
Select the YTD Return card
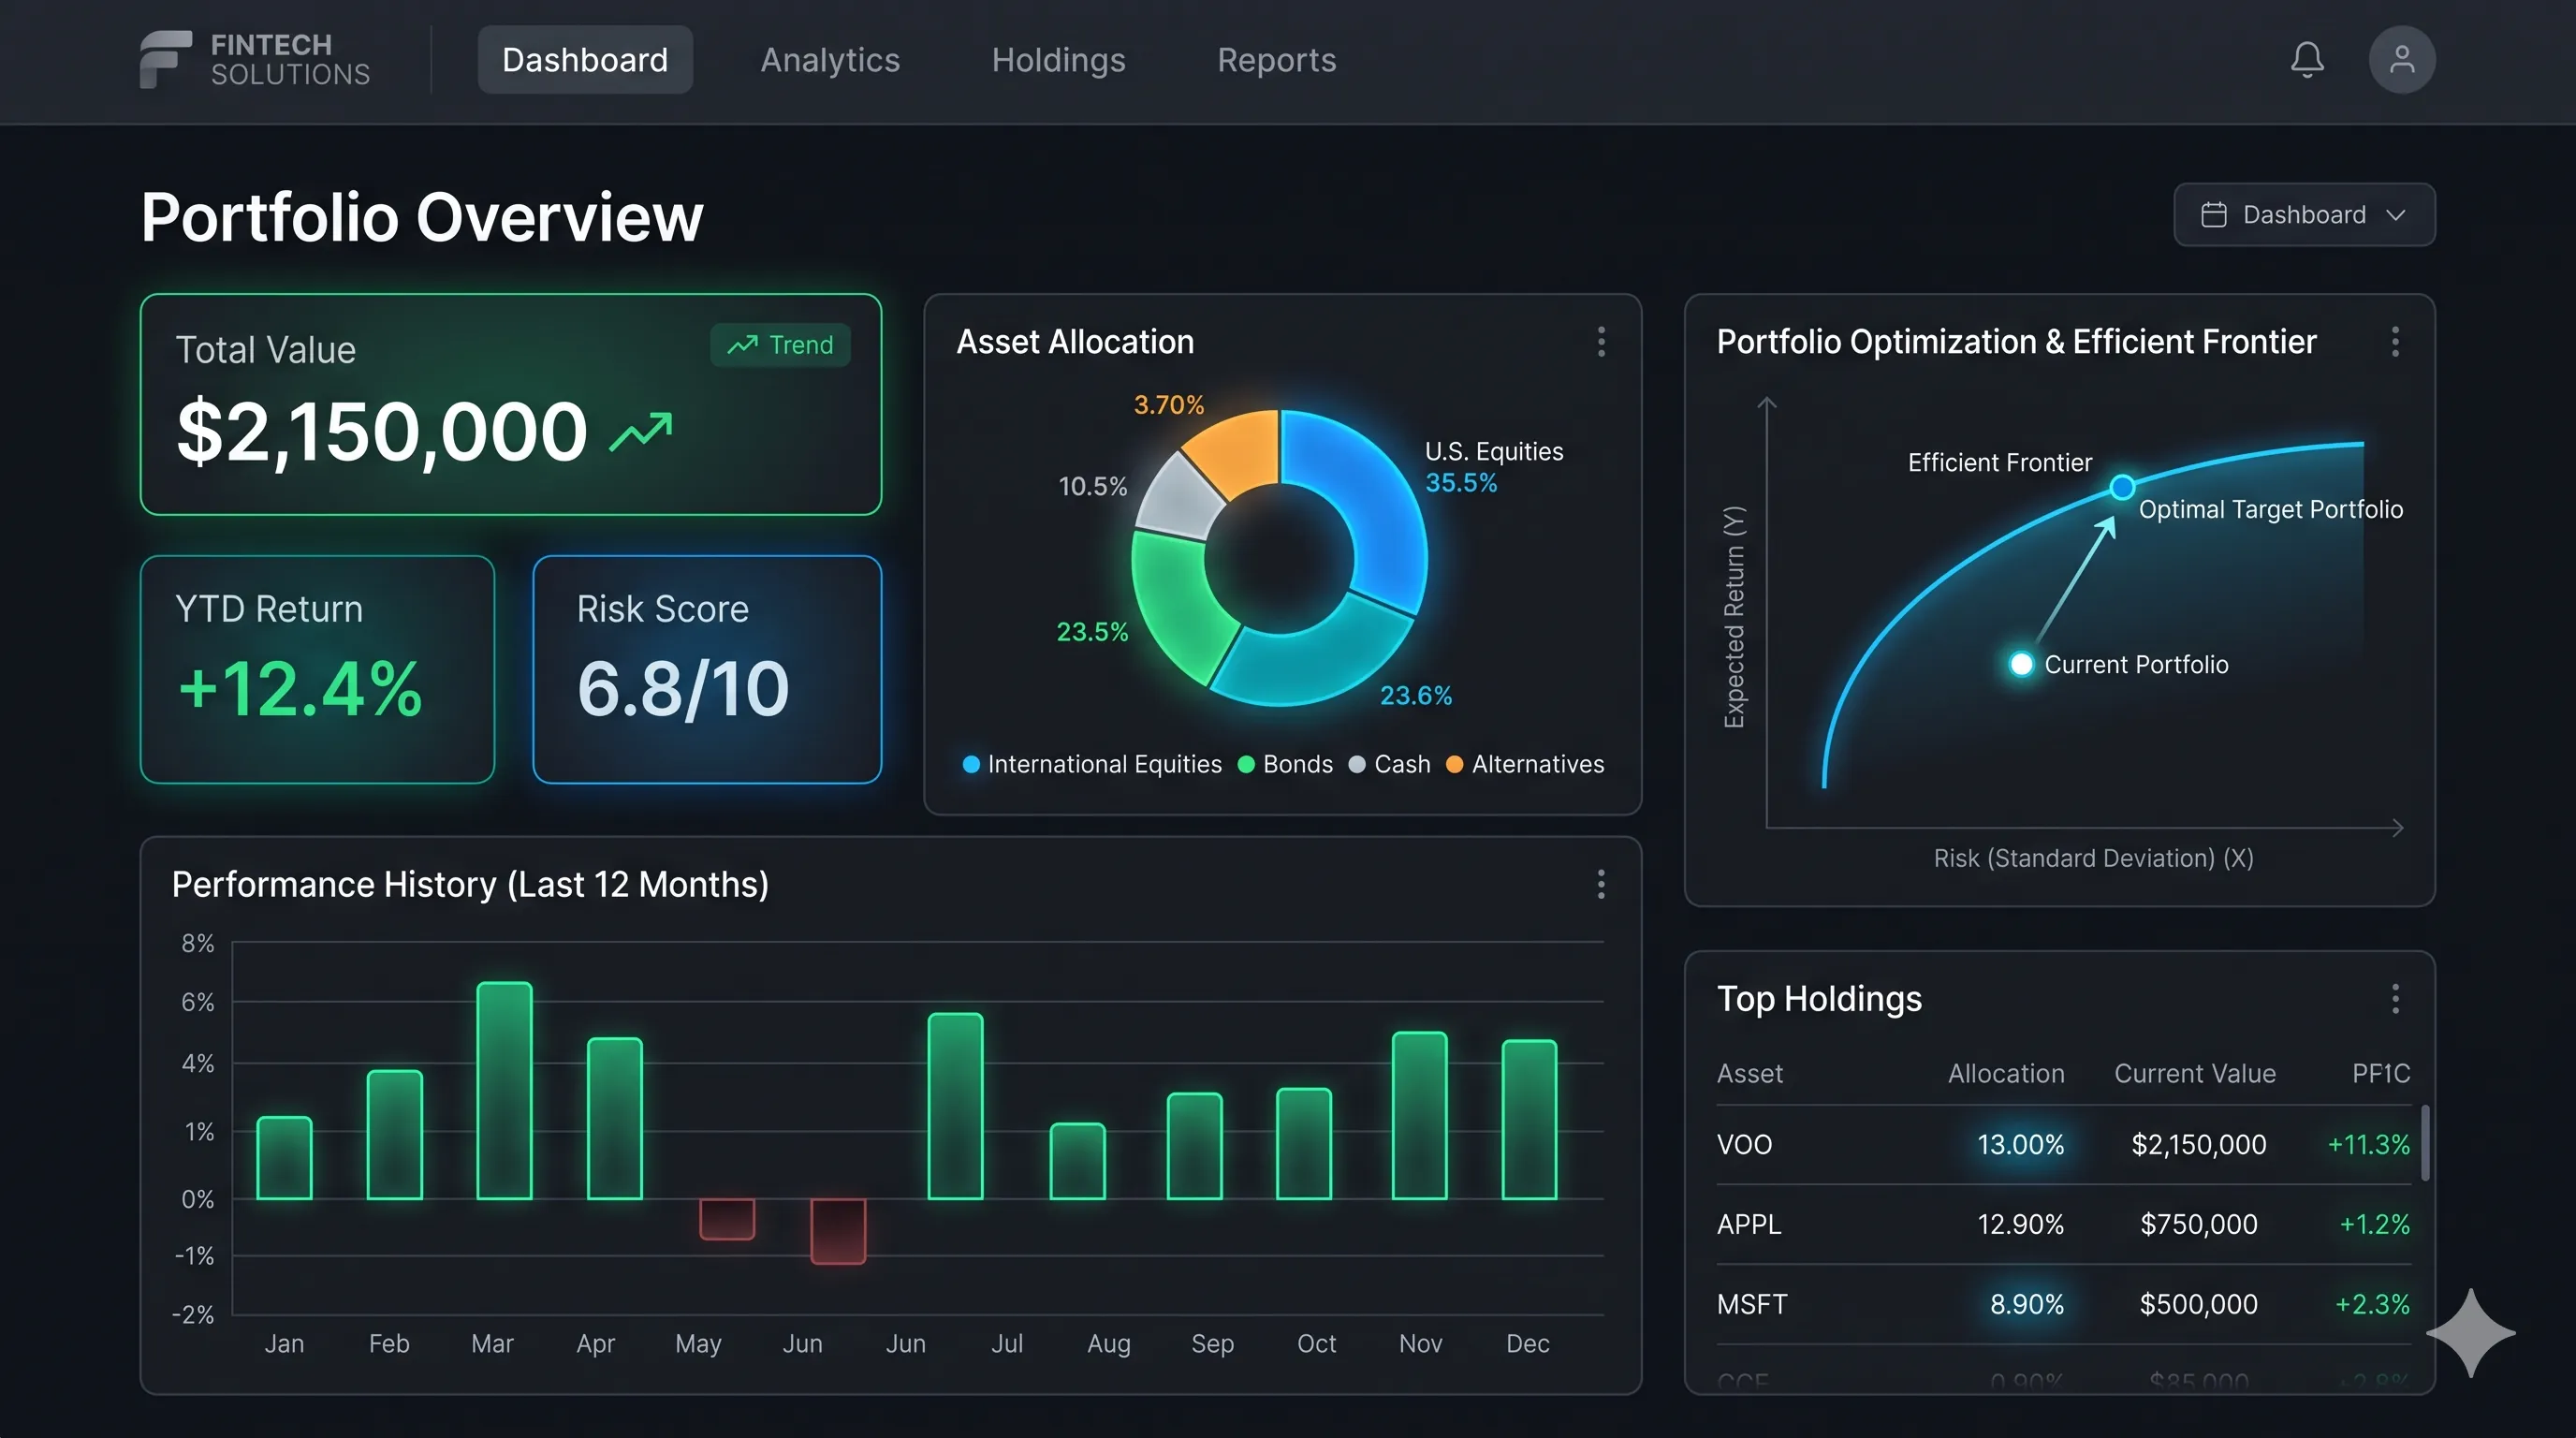(x=318, y=669)
